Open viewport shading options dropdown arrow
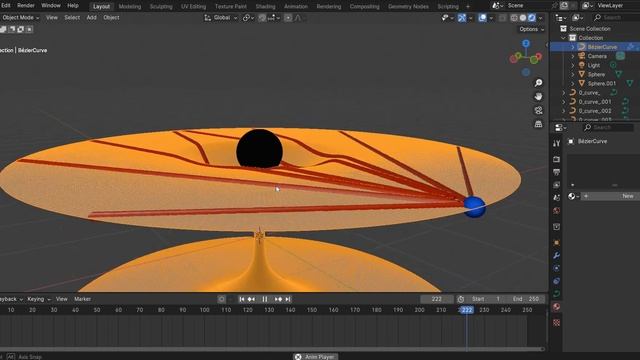Image resolution: width=640 pixels, height=360 pixels. pos(540,18)
